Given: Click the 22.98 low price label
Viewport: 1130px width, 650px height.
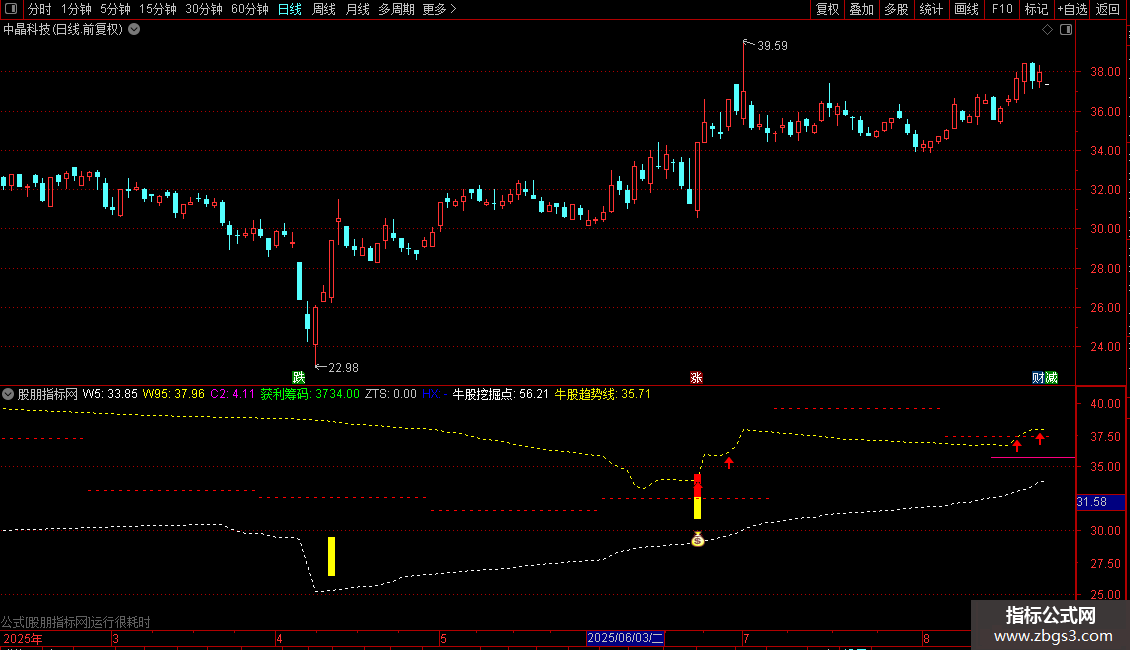Looking at the screenshot, I should click(x=343, y=368).
